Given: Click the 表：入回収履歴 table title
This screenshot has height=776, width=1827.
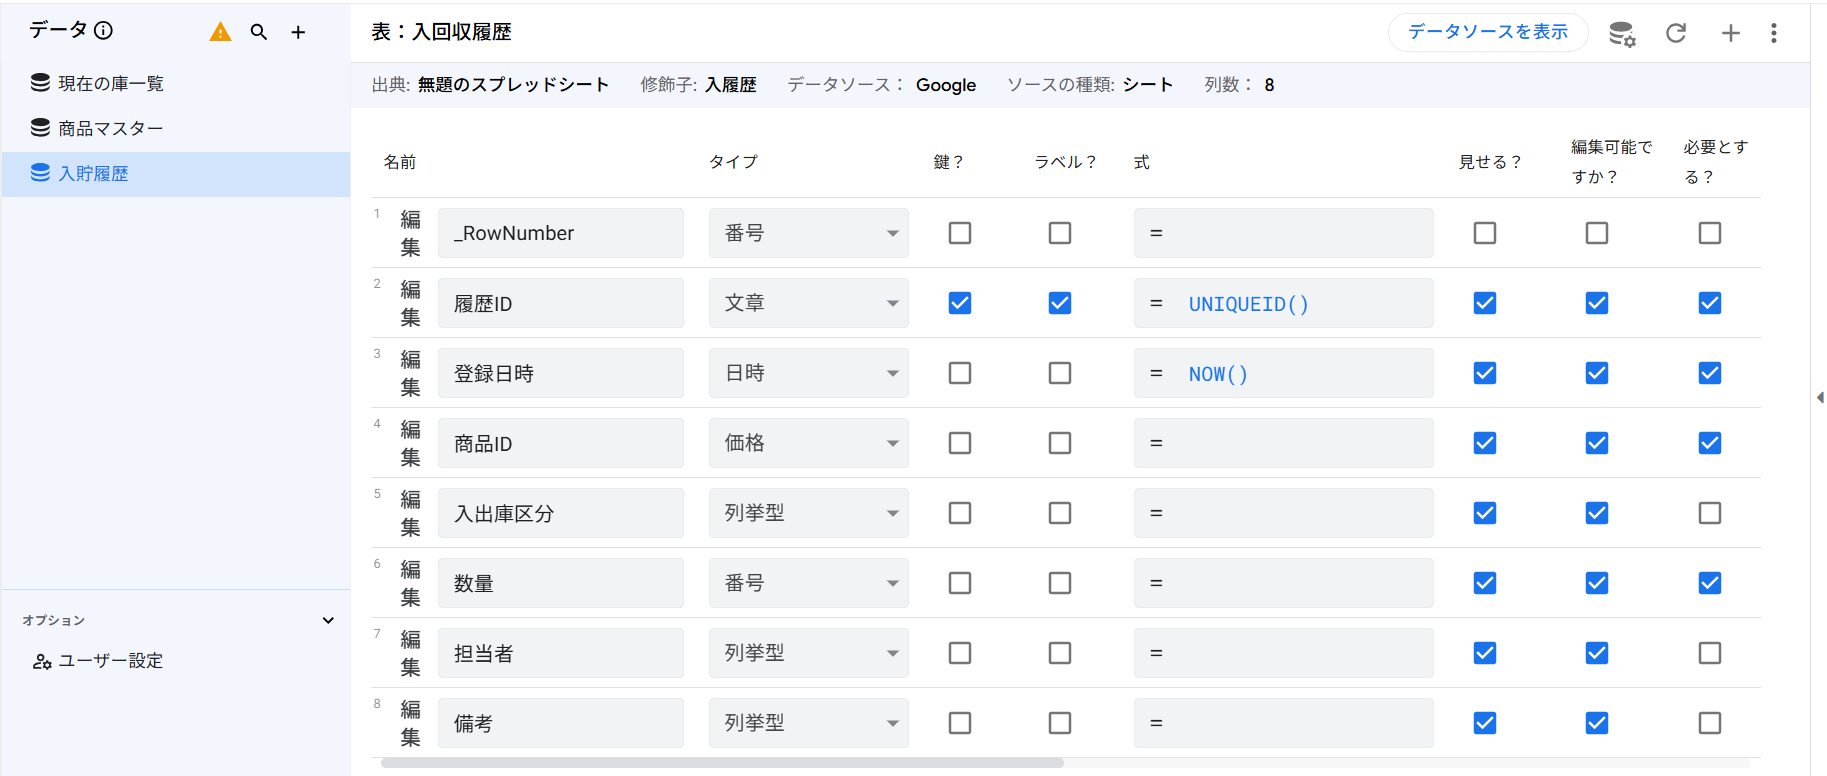Looking at the screenshot, I should click(x=441, y=32).
